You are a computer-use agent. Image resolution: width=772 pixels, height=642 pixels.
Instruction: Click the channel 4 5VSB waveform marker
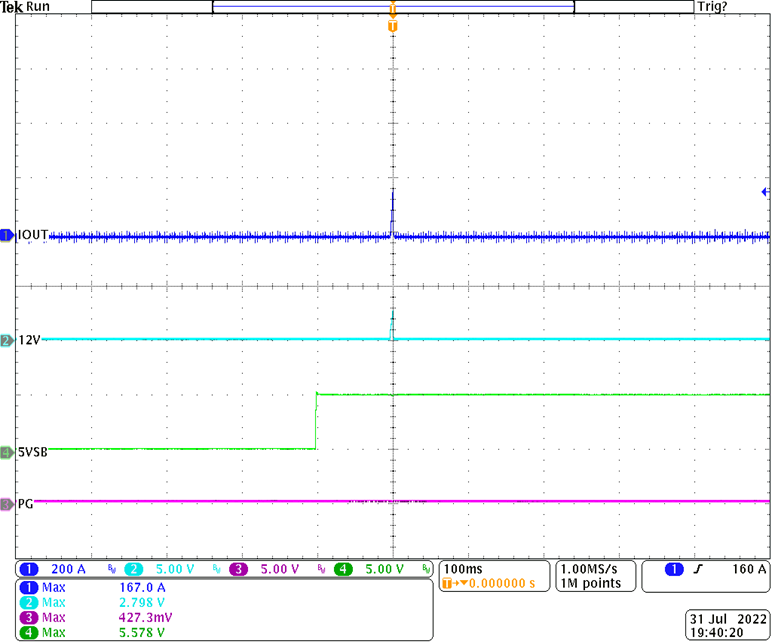click(x=7, y=452)
